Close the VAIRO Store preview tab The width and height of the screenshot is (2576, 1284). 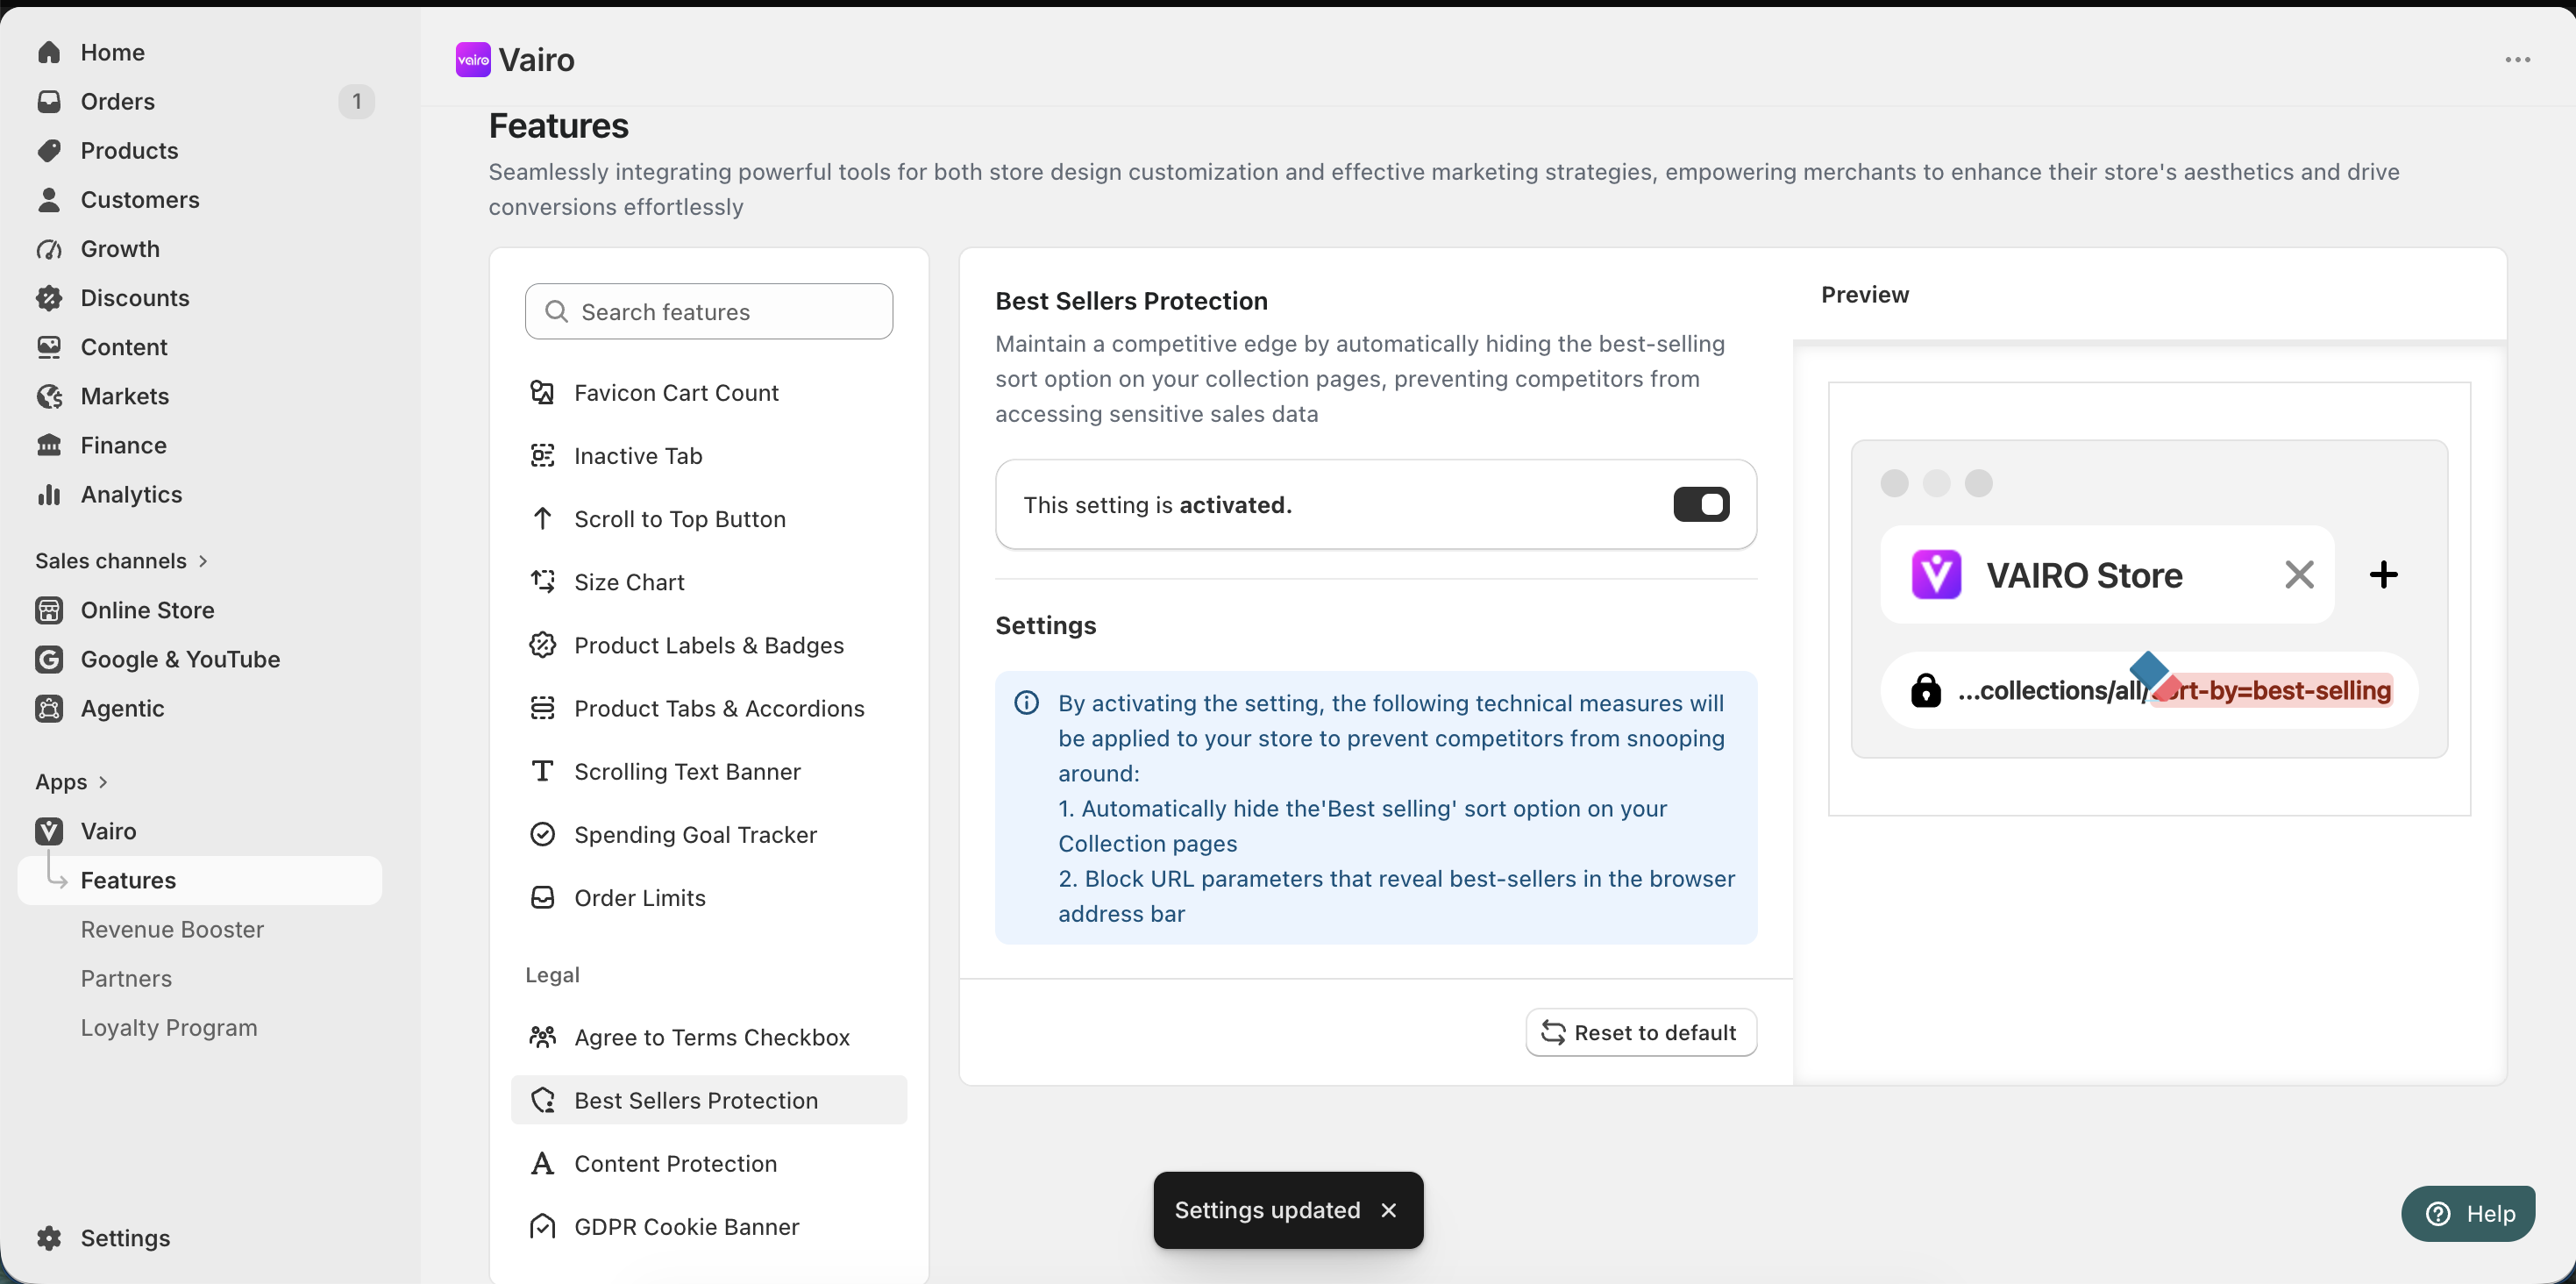(2299, 574)
